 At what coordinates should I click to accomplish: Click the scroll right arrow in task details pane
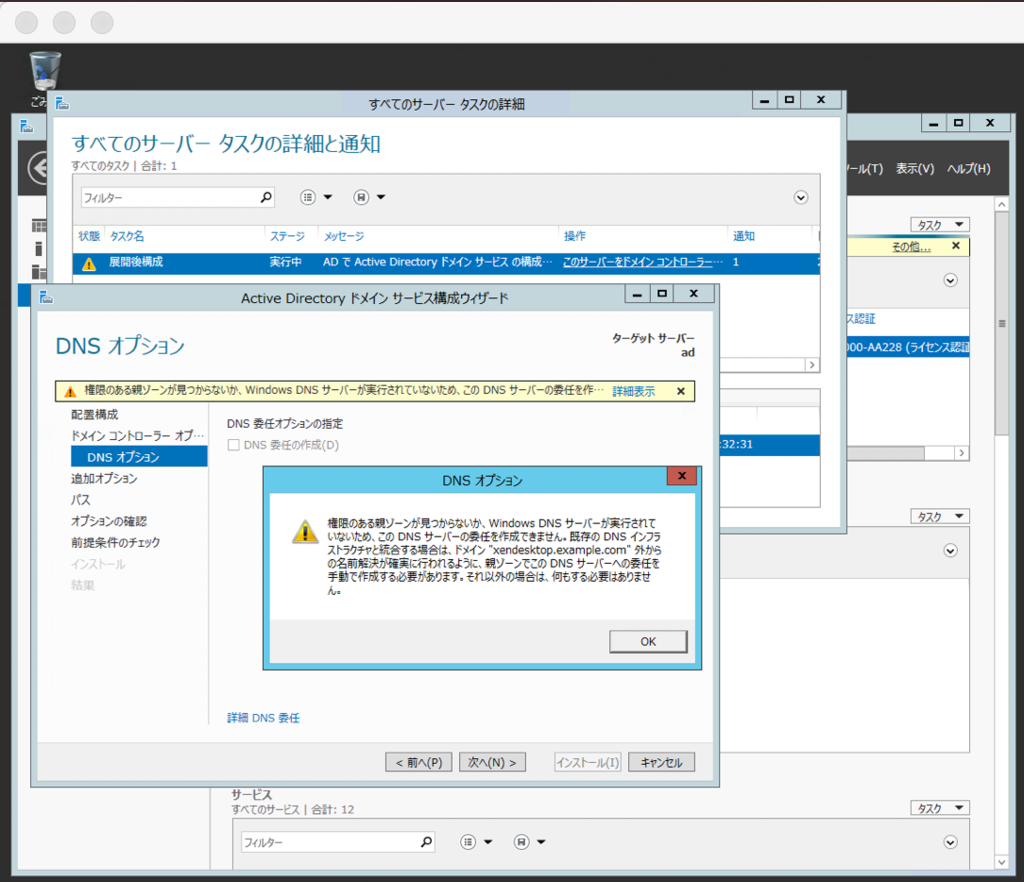[x=812, y=365]
